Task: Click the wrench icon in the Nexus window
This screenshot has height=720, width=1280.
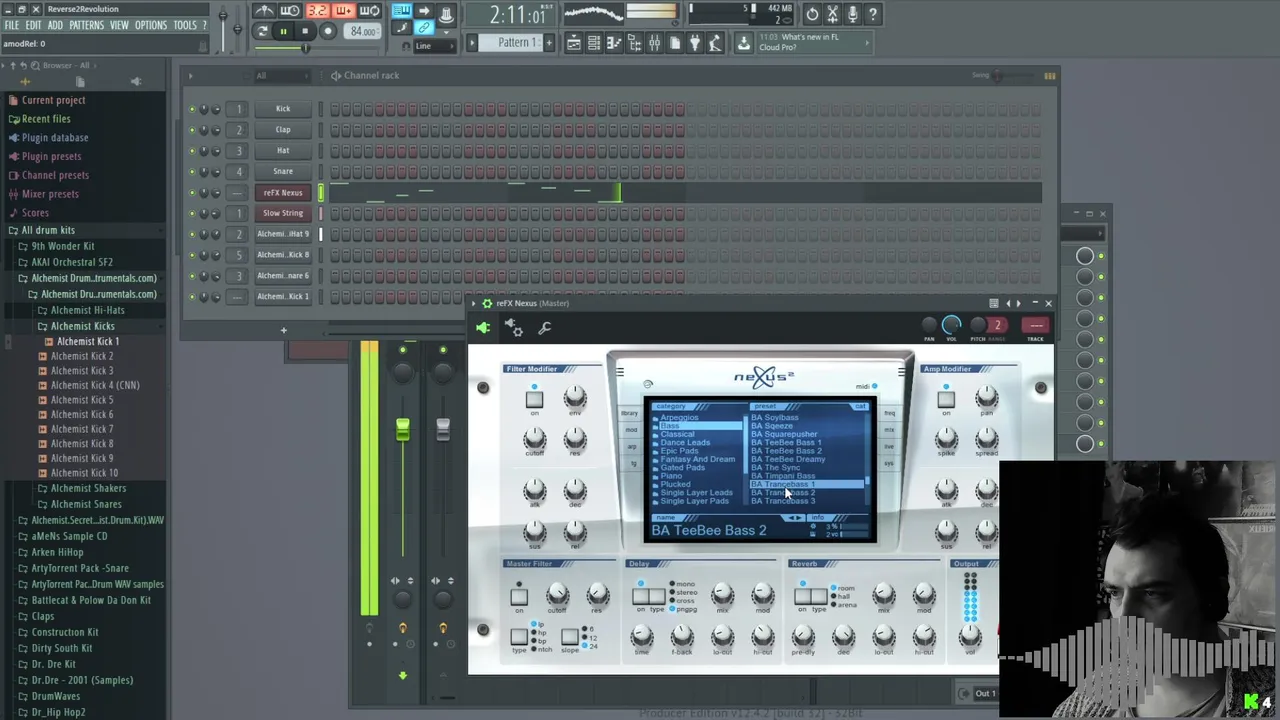Action: [545, 327]
